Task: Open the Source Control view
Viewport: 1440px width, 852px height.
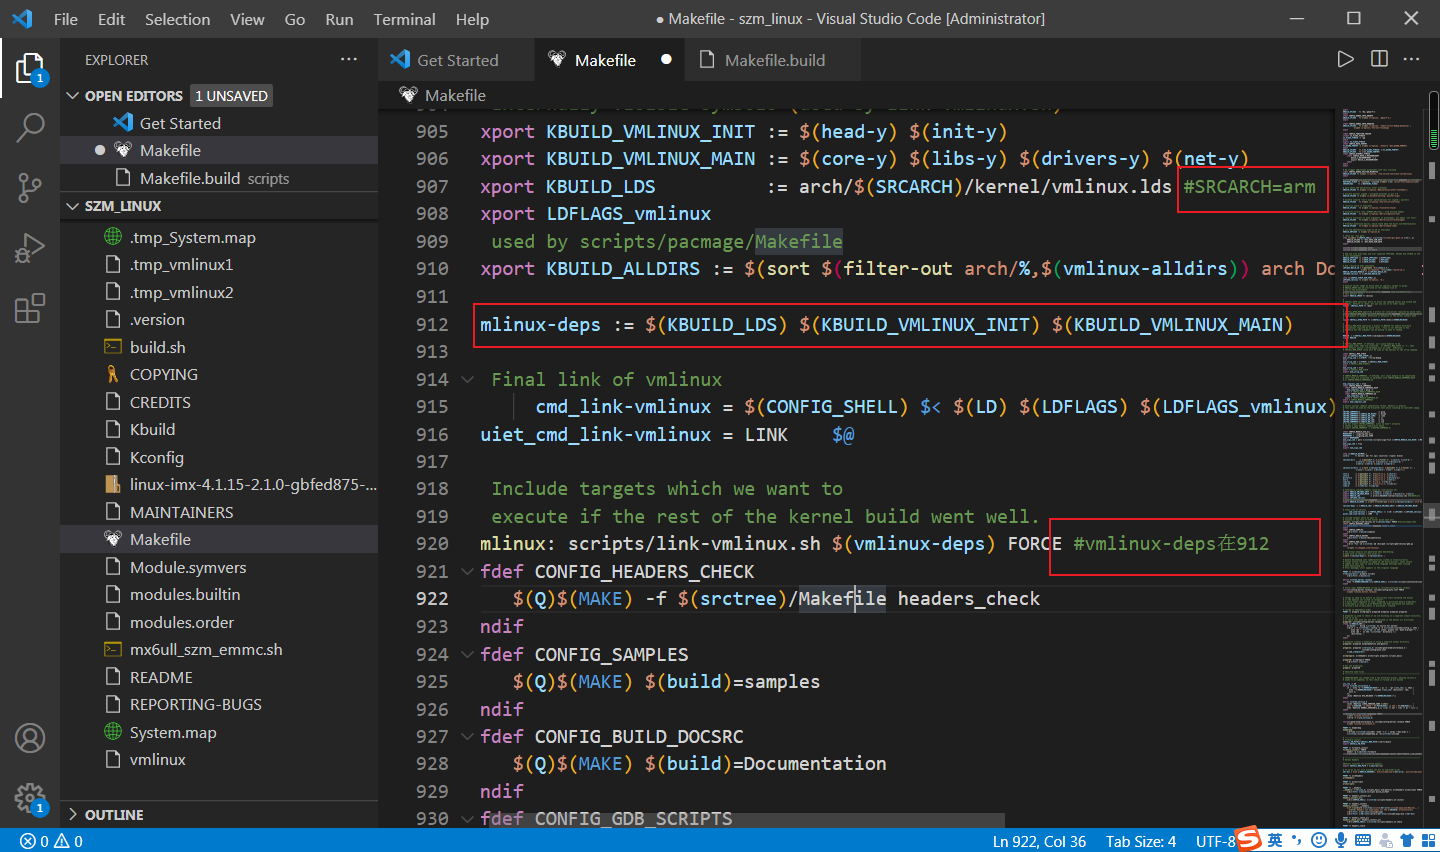Action: (x=30, y=187)
